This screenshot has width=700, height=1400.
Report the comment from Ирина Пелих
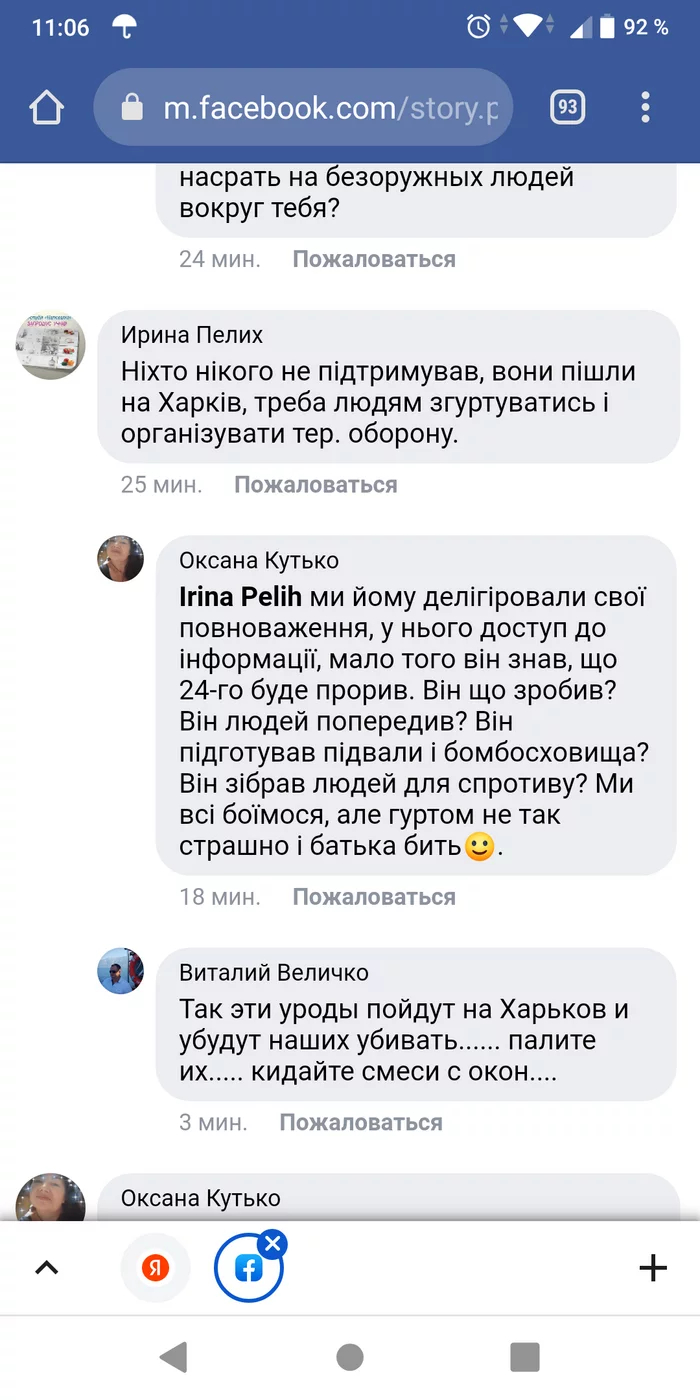click(315, 485)
